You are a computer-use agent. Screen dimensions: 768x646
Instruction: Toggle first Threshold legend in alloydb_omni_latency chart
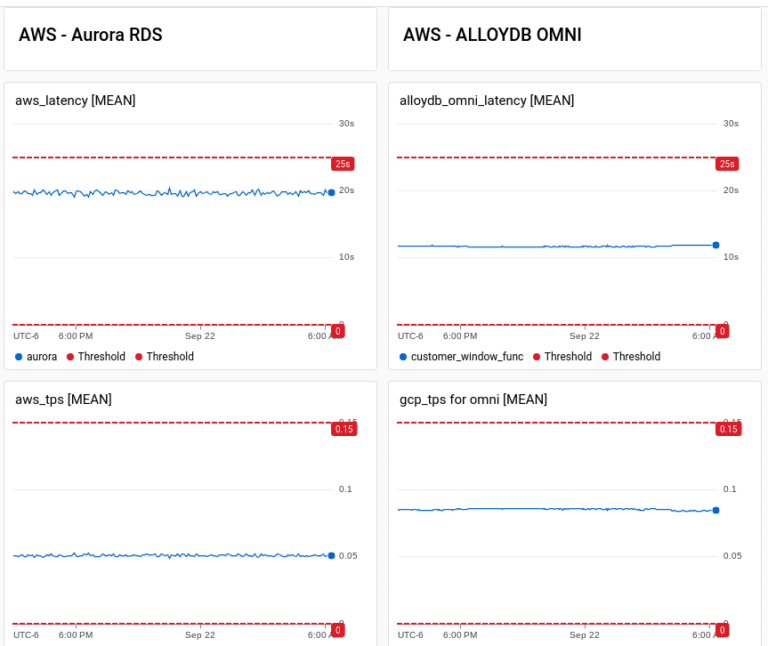tap(562, 357)
